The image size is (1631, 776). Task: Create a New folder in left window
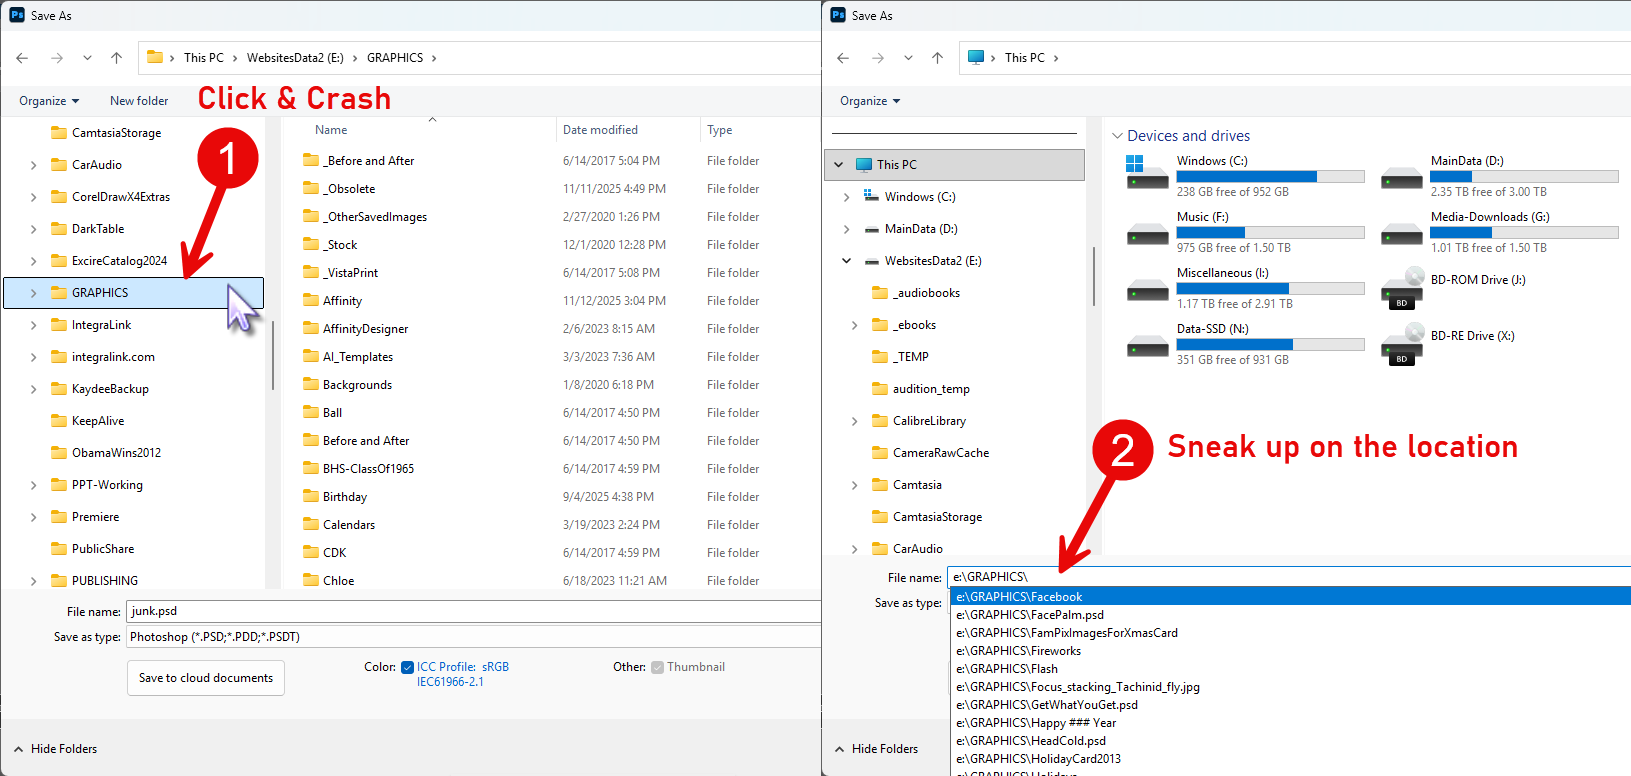[139, 101]
